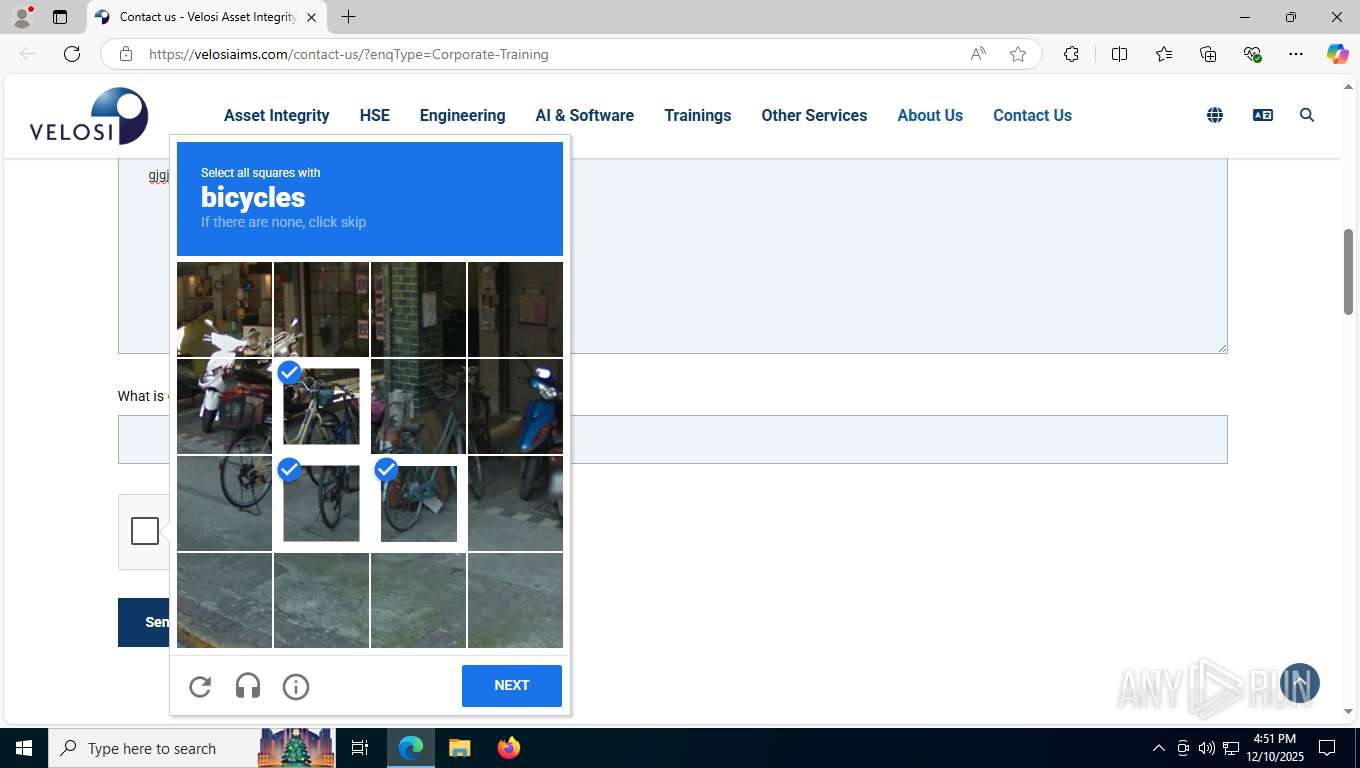
Task: Open File Explorer from taskbar
Action: (x=459, y=748)
